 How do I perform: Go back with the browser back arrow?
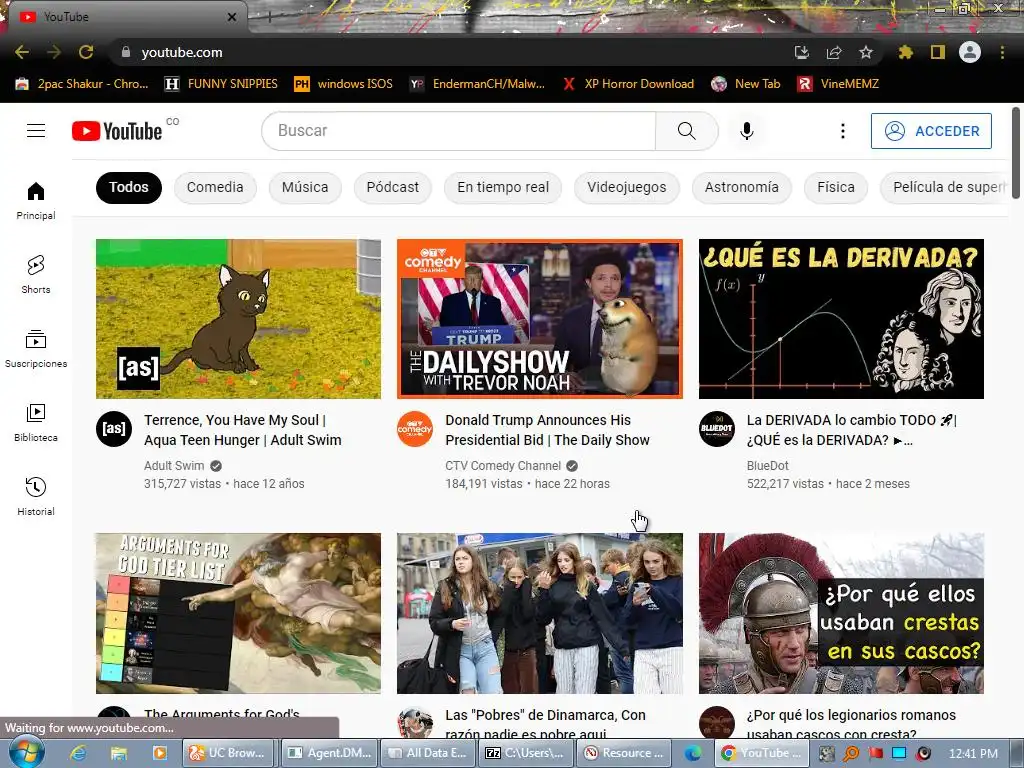pos(22,52)
